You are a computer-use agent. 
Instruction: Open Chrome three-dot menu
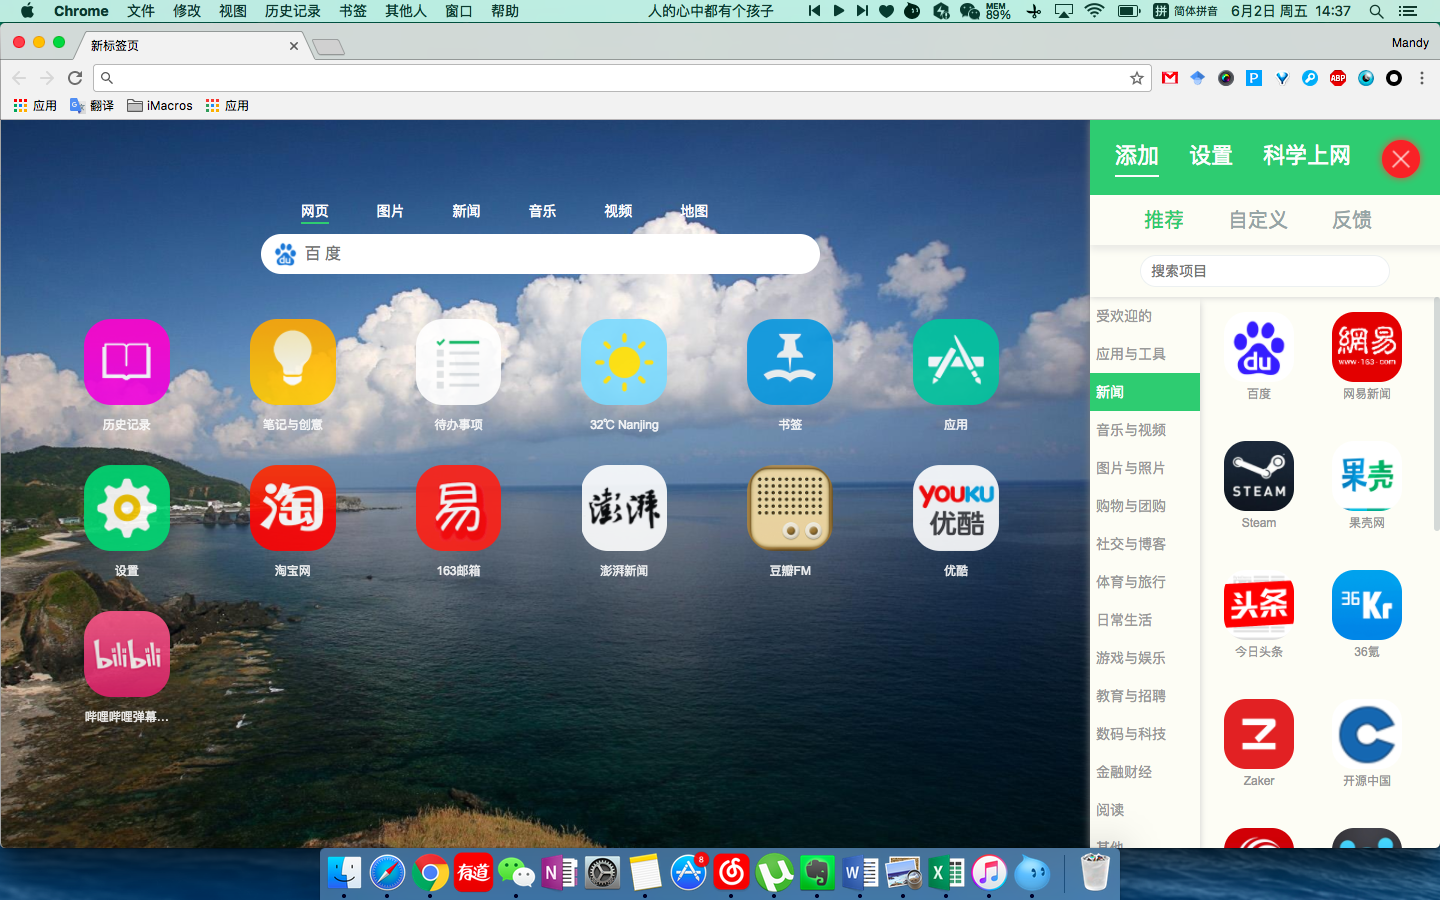1422,78
